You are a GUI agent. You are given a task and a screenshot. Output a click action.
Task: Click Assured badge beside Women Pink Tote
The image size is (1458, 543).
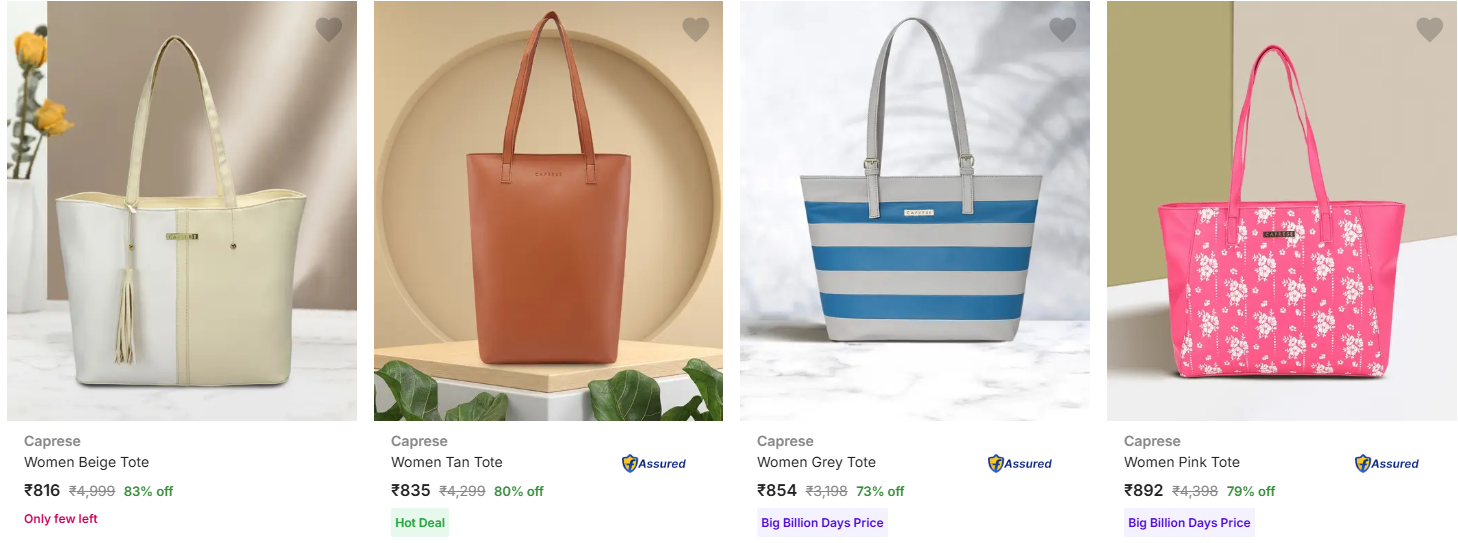pyautogui.click(x=1387, y=463)
